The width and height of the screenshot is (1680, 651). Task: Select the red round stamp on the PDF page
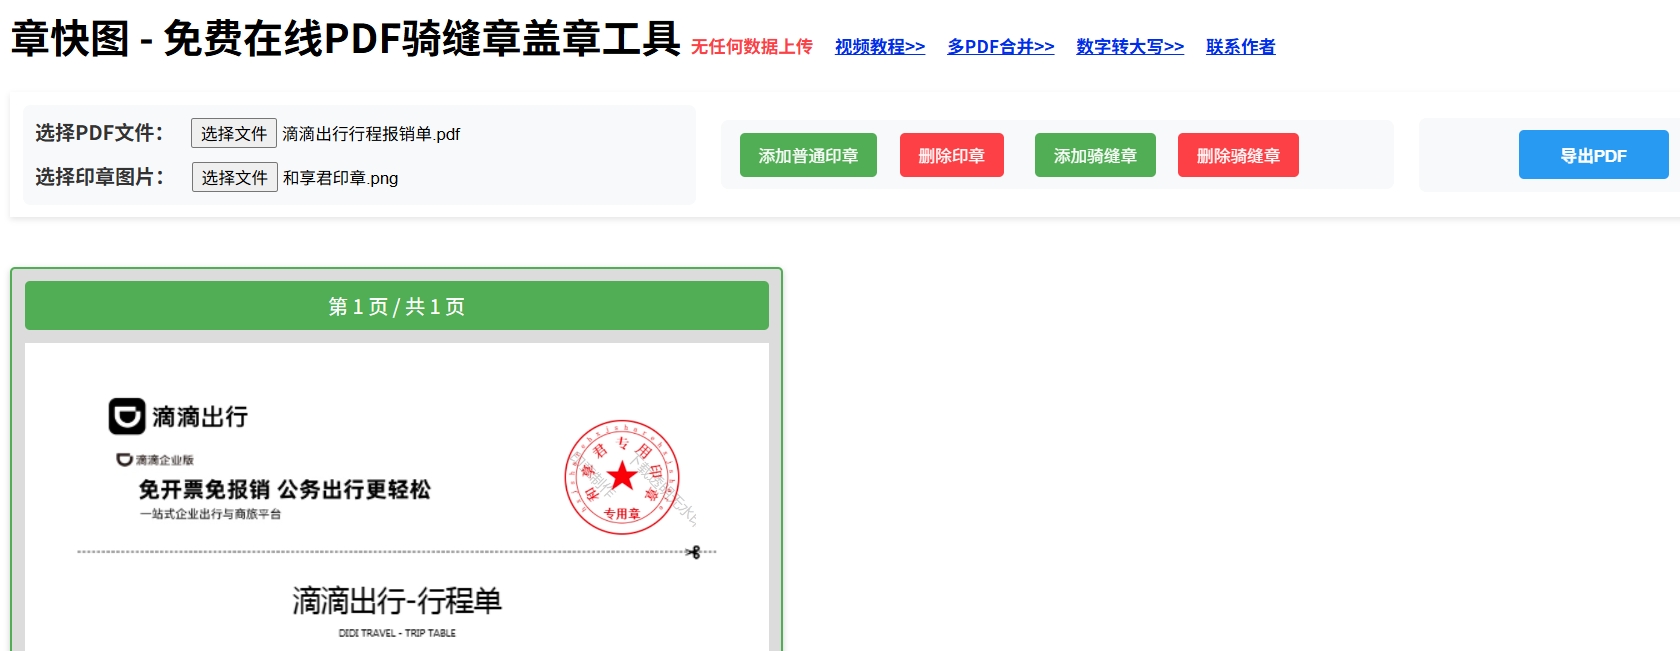pyautogui.click(x=622, y=477)
